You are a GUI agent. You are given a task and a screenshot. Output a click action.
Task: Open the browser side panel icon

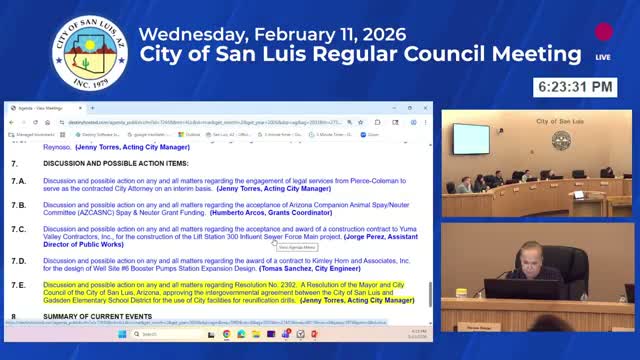tap(395, 122)
